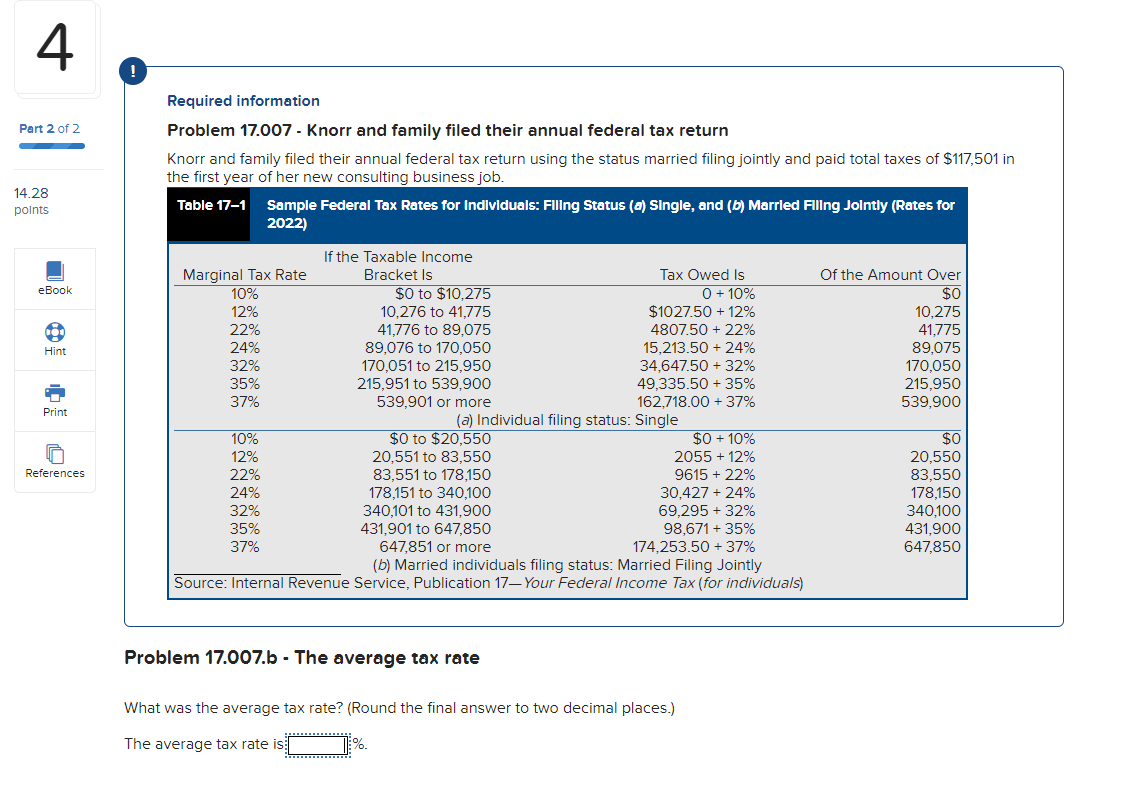
Task: Click the bracket cell 89,076 to 170,050
Action: point(428,348)
